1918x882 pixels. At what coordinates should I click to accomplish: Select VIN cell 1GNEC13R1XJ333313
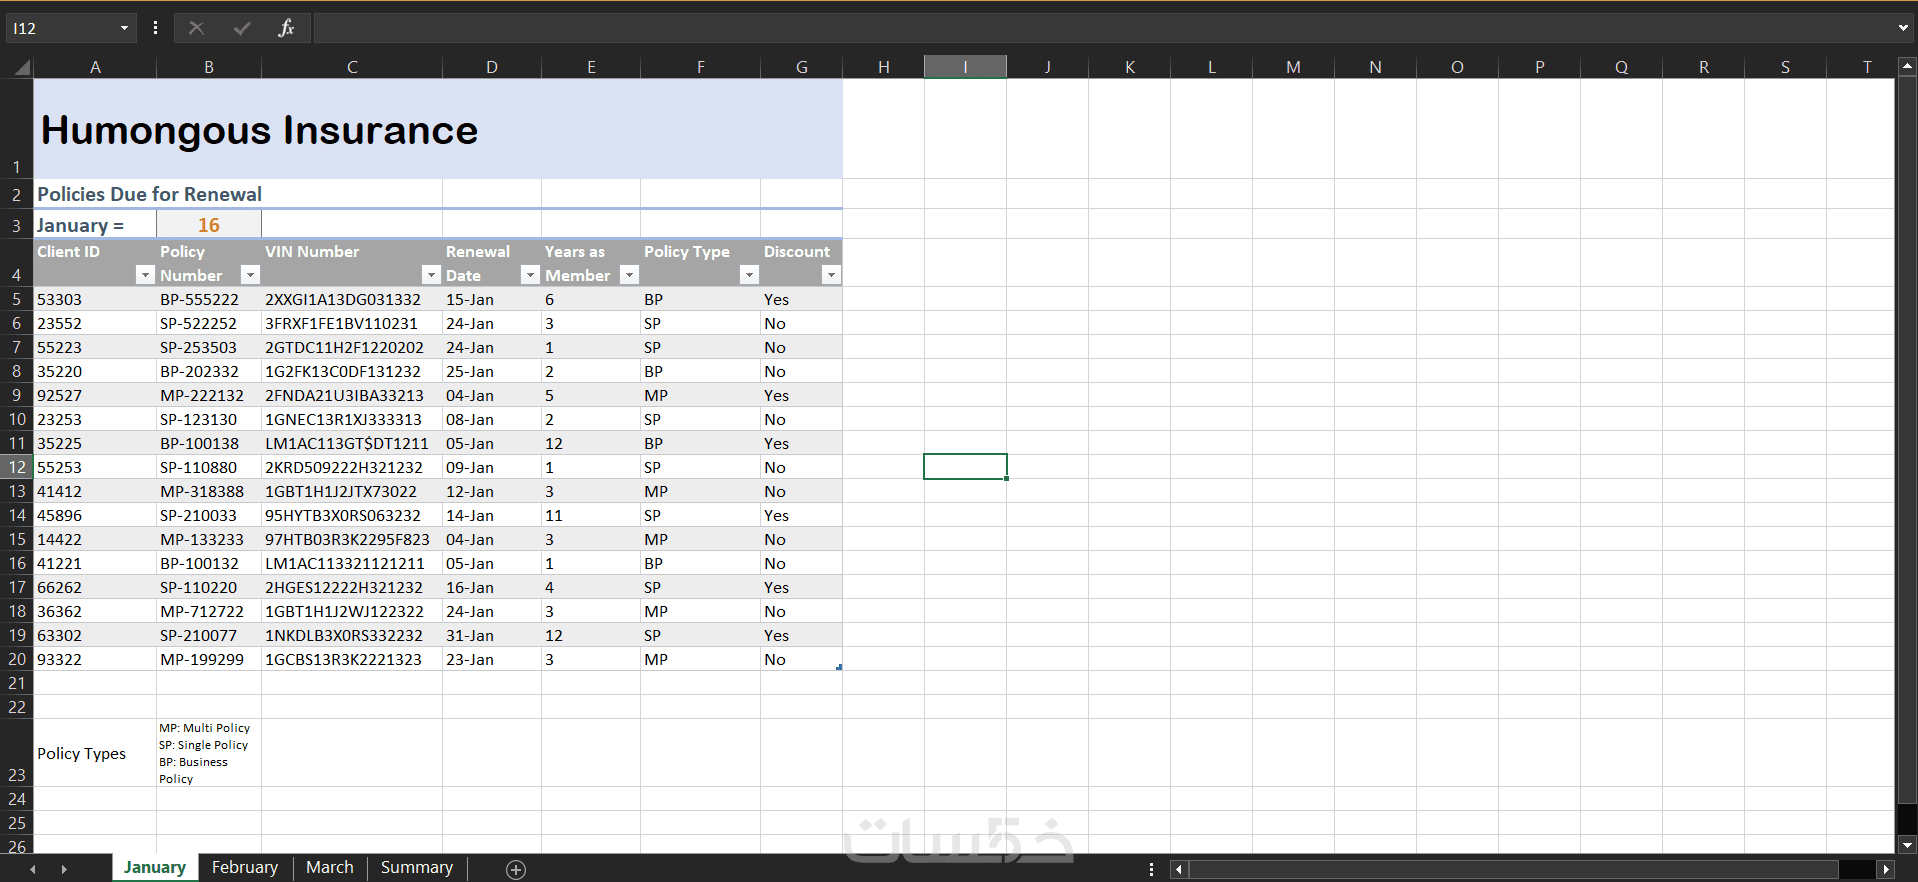[352, 419]
